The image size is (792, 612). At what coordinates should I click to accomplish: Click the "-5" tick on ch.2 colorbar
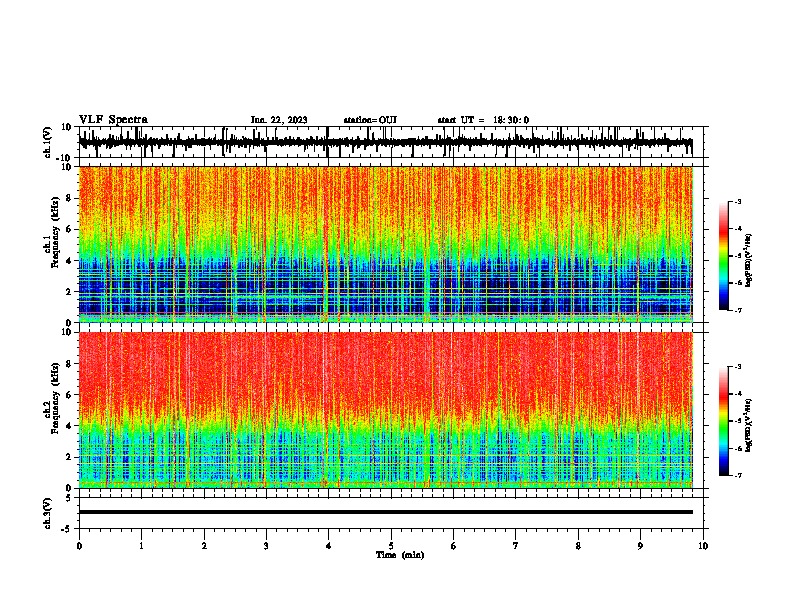737,421
